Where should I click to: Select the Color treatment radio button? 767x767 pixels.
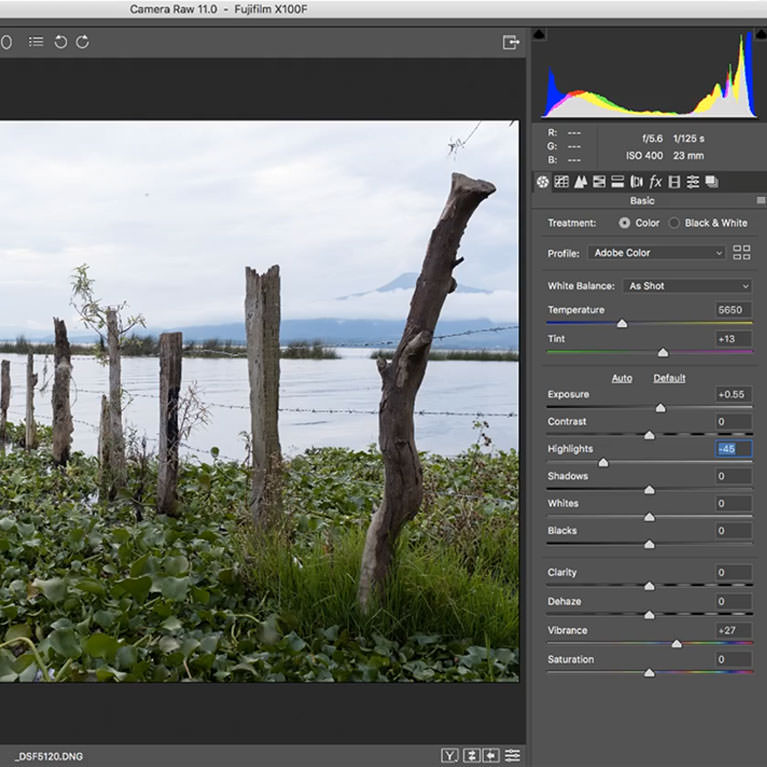click(x=625, y=223)
